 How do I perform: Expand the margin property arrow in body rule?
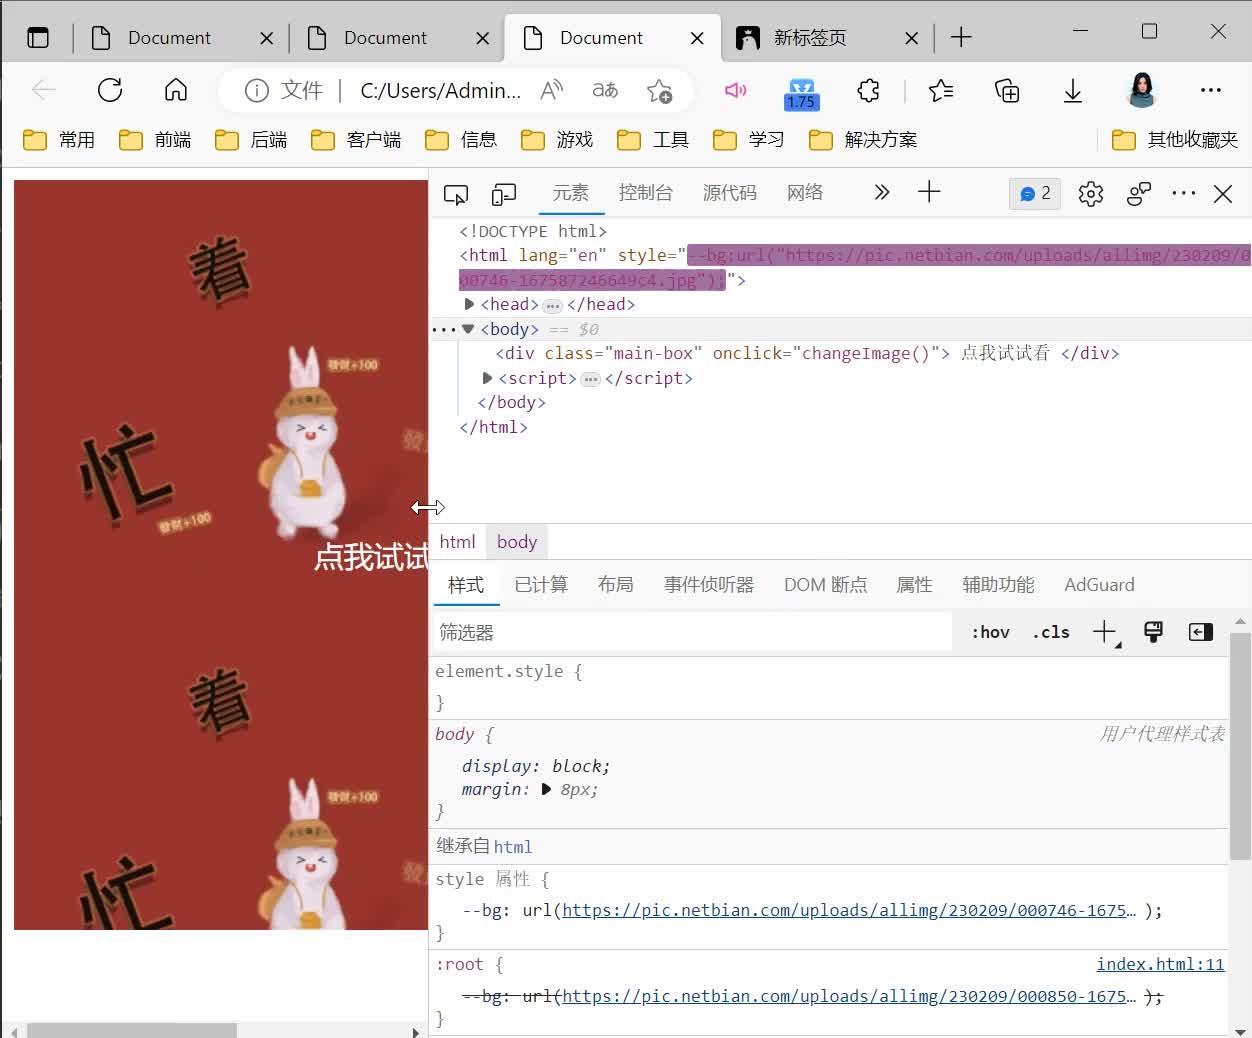545,789
